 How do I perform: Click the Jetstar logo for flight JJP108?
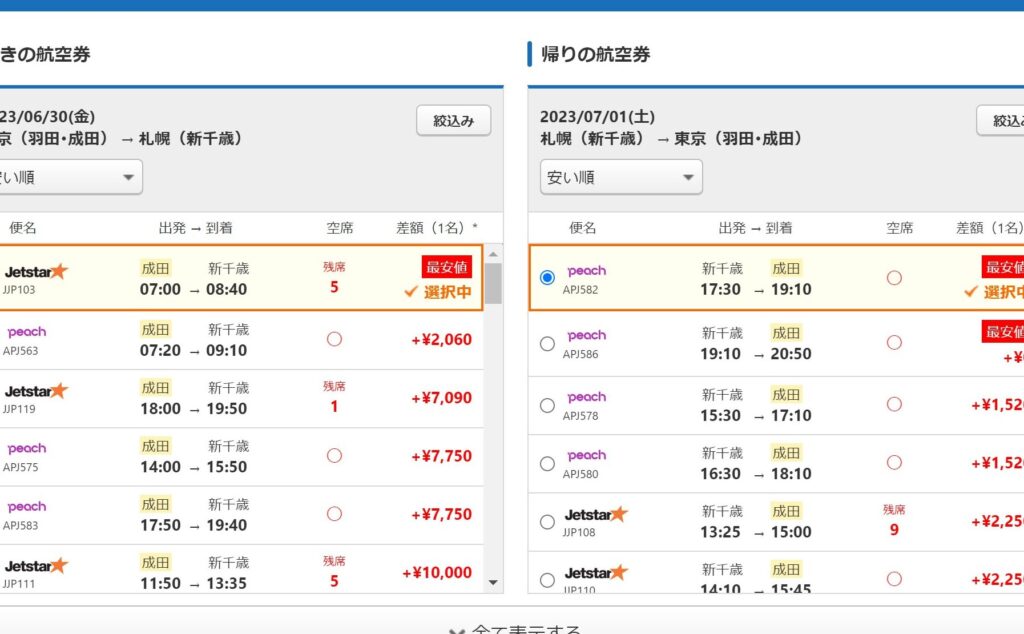tap(596, 515)
